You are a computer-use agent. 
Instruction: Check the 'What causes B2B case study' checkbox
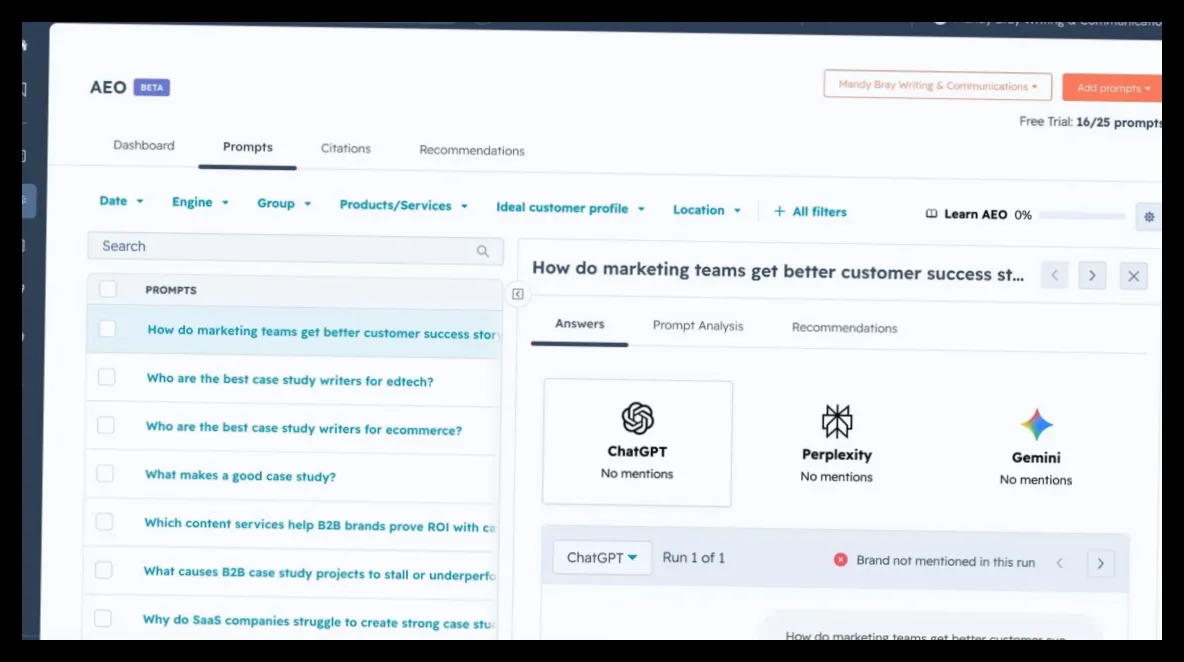coord(103,570)
